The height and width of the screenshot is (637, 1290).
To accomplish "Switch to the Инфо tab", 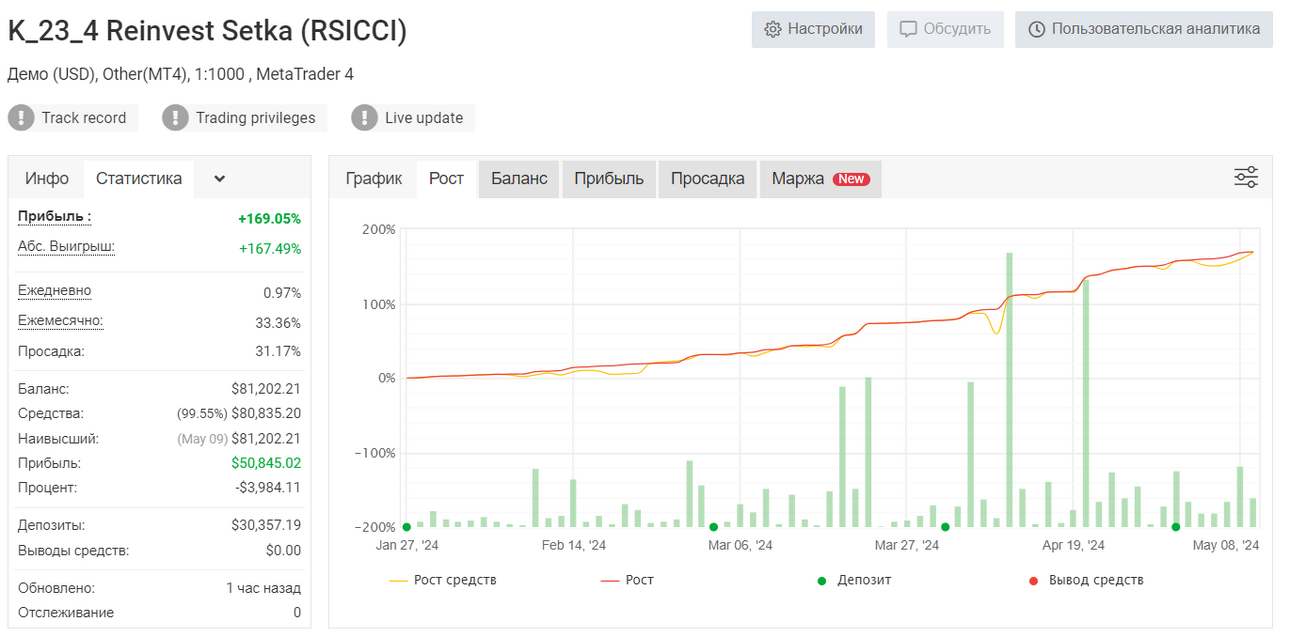I will 47,178.
